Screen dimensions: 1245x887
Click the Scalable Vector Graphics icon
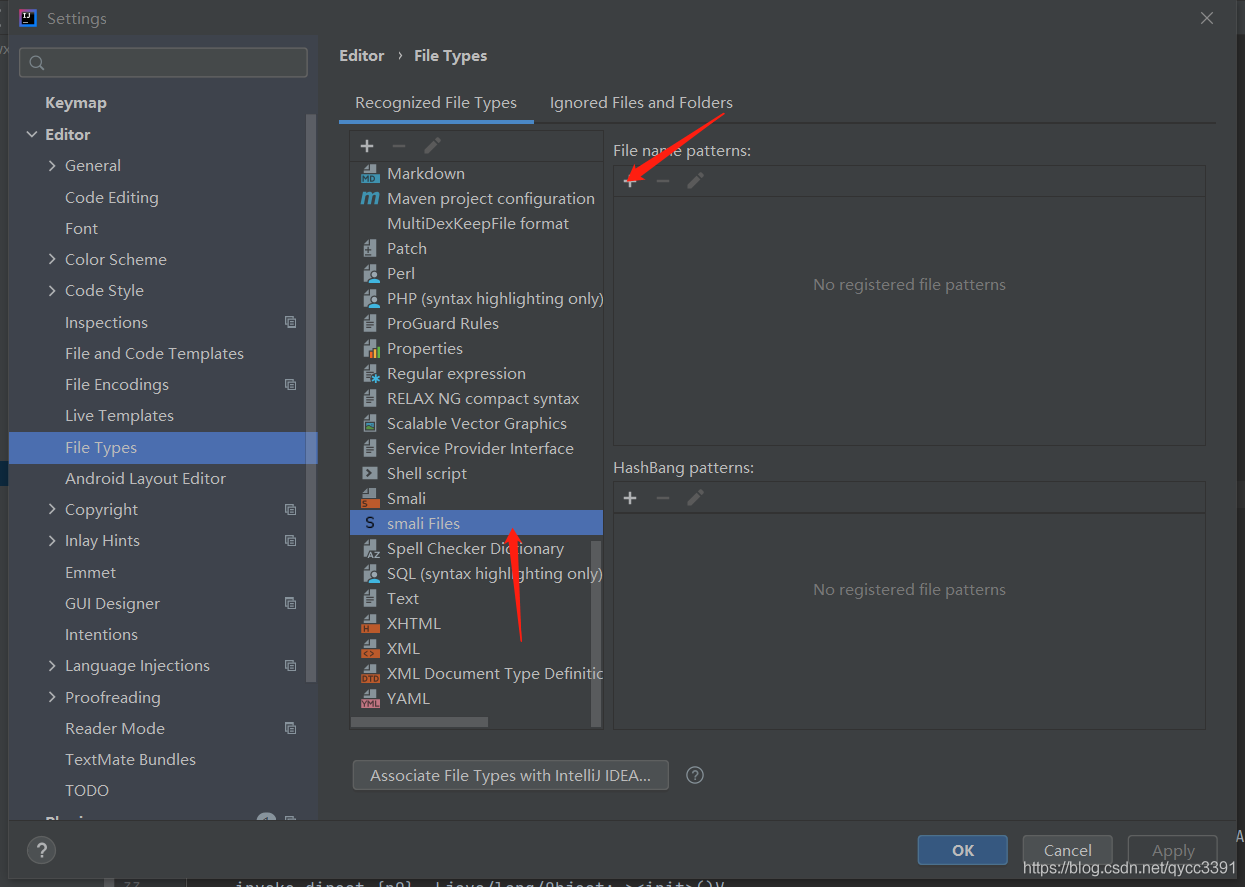pos(370,424)
